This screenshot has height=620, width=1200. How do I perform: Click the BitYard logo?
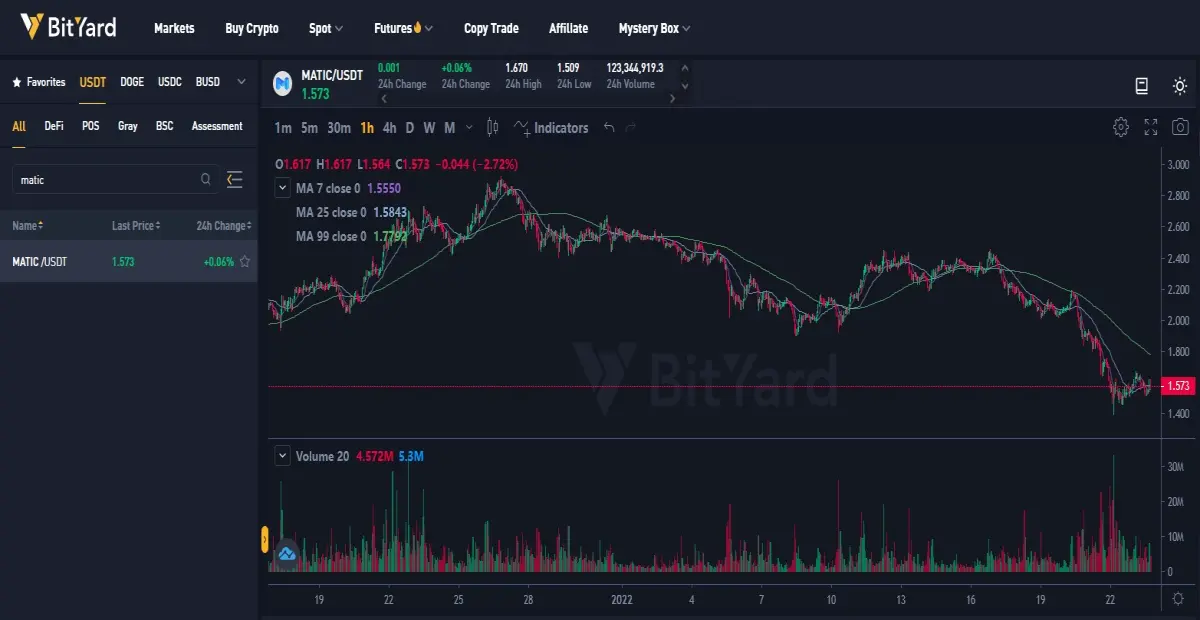click(x=68, y=27)
